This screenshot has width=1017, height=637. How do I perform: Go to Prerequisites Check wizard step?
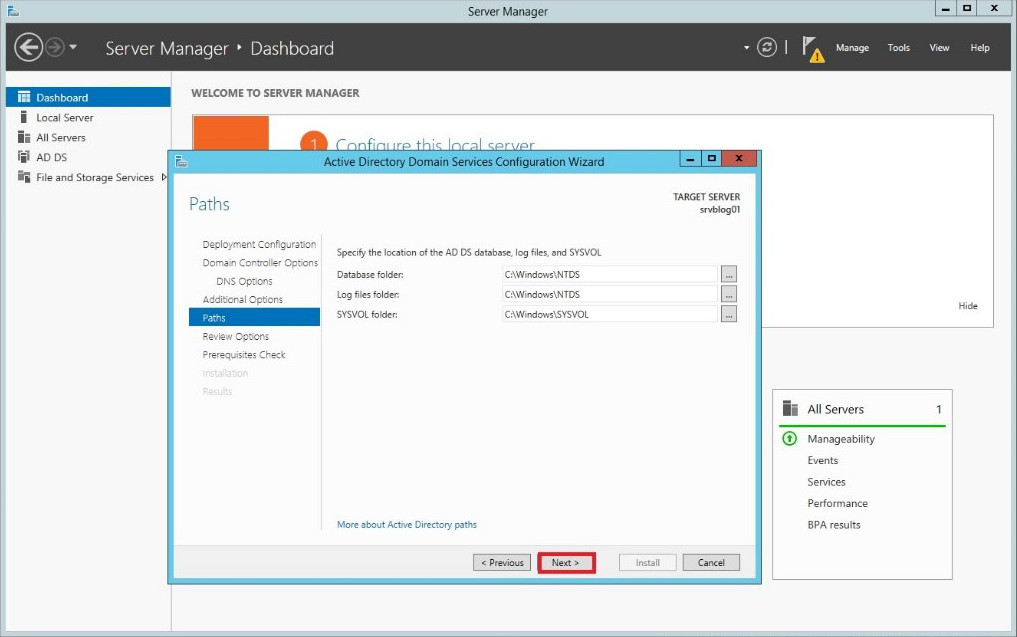pyautogui.click(x=244, y=354)
